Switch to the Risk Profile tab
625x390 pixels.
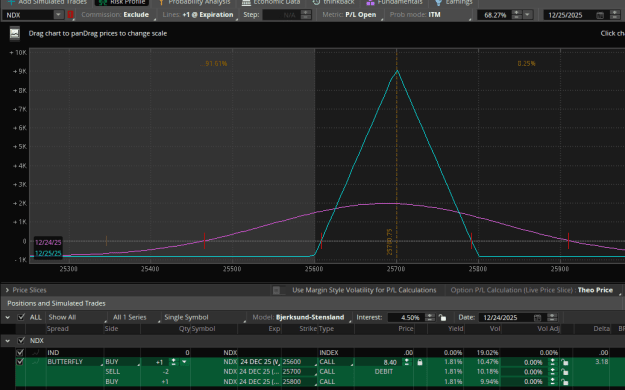tap(122, 2)
